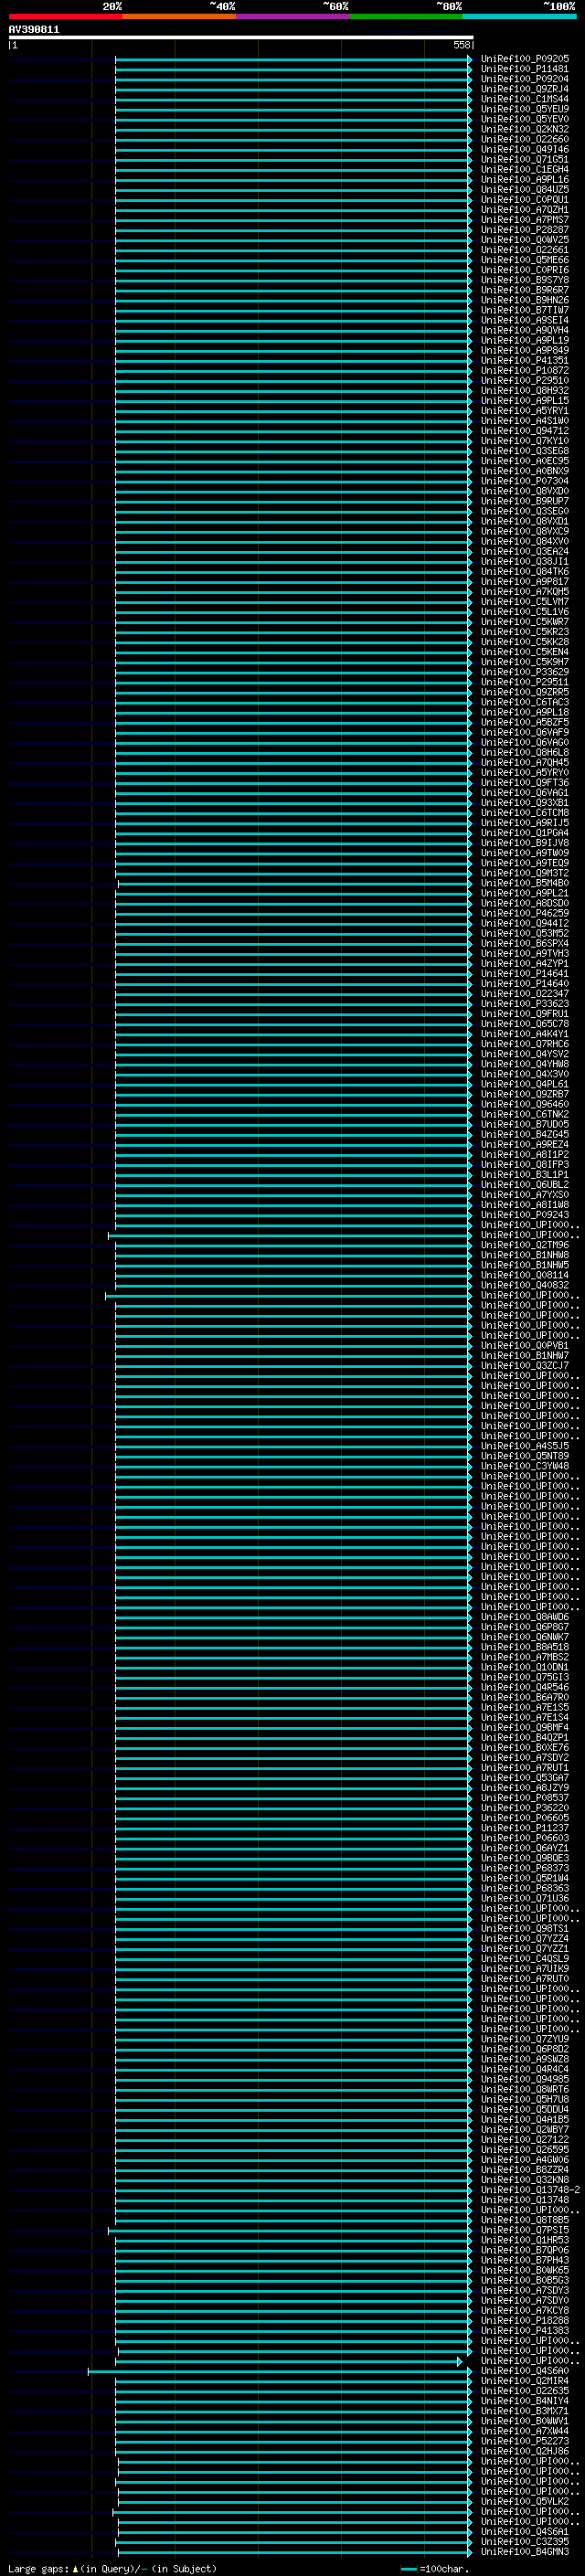Select hit label UniRef100_B9S7Y8
This screenshot has width=585, height=2576.
click(x=524, y=280)
